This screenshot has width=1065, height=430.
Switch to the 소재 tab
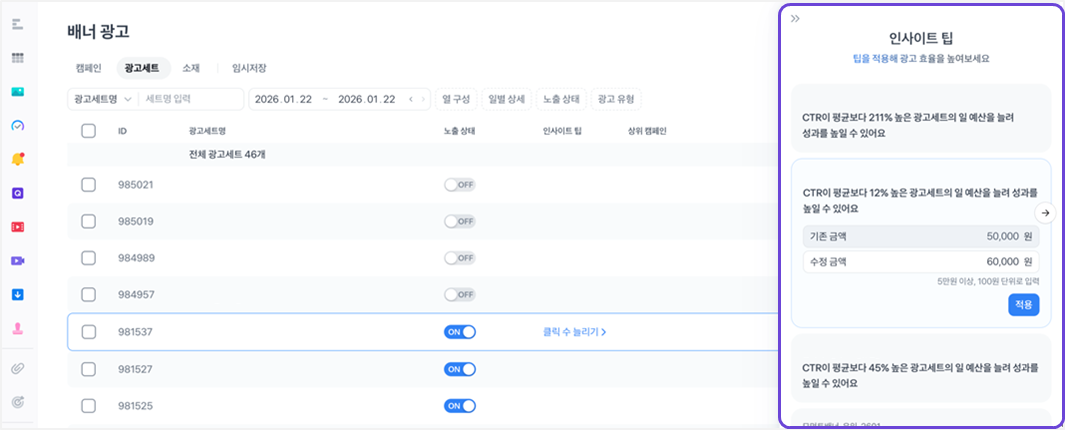[x=191, y=68]
